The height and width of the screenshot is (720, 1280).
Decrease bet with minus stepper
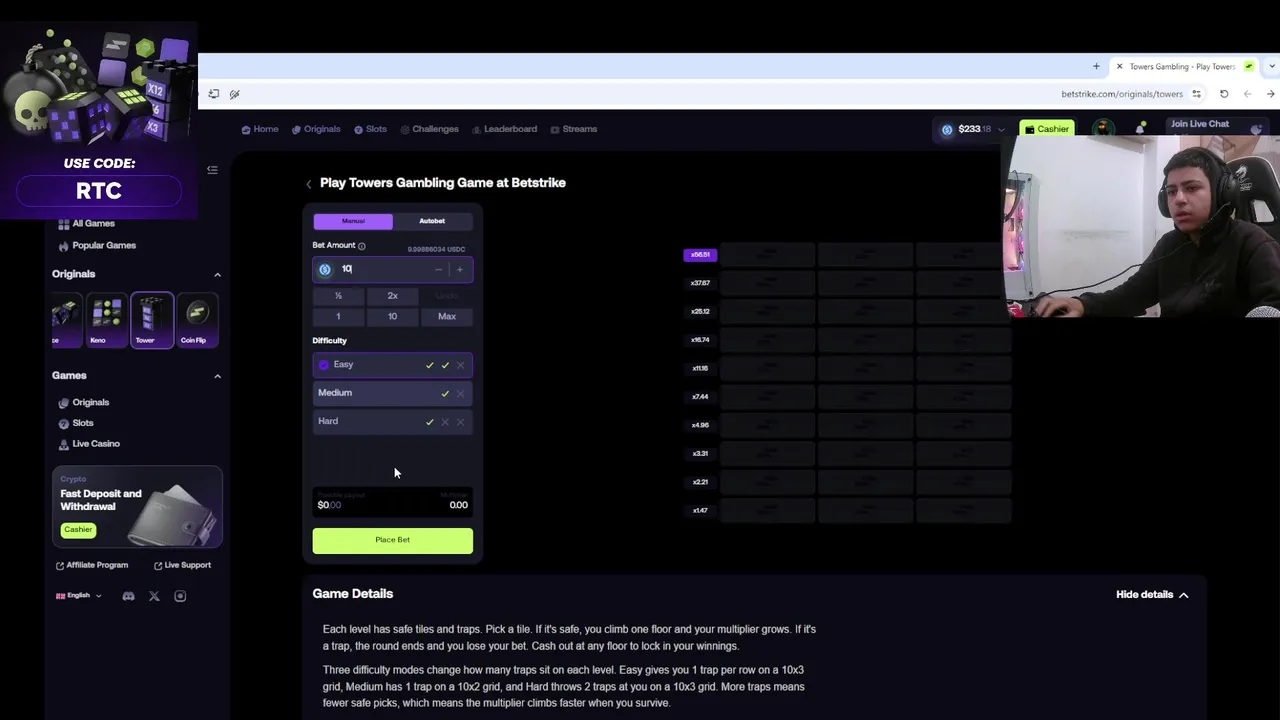tap(438, 269)
